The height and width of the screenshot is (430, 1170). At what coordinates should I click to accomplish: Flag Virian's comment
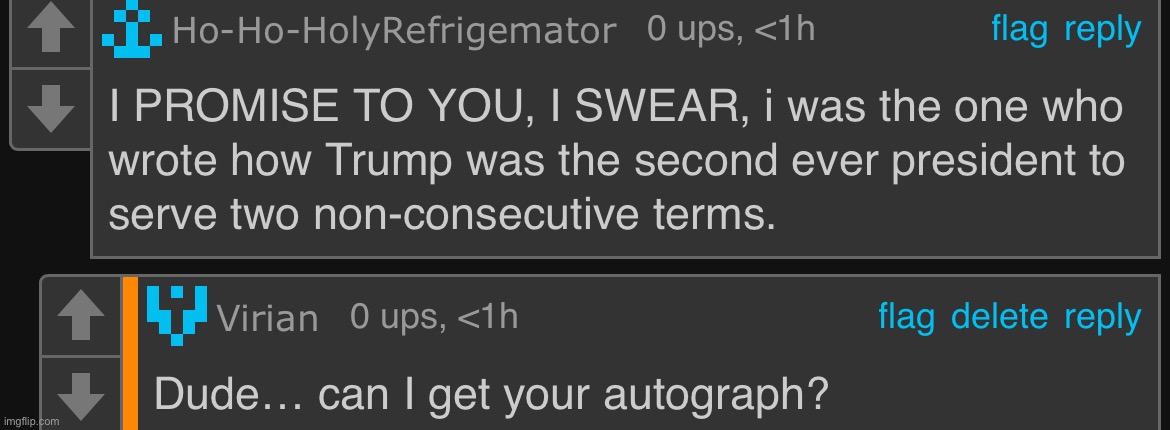(x=906, y=317)
